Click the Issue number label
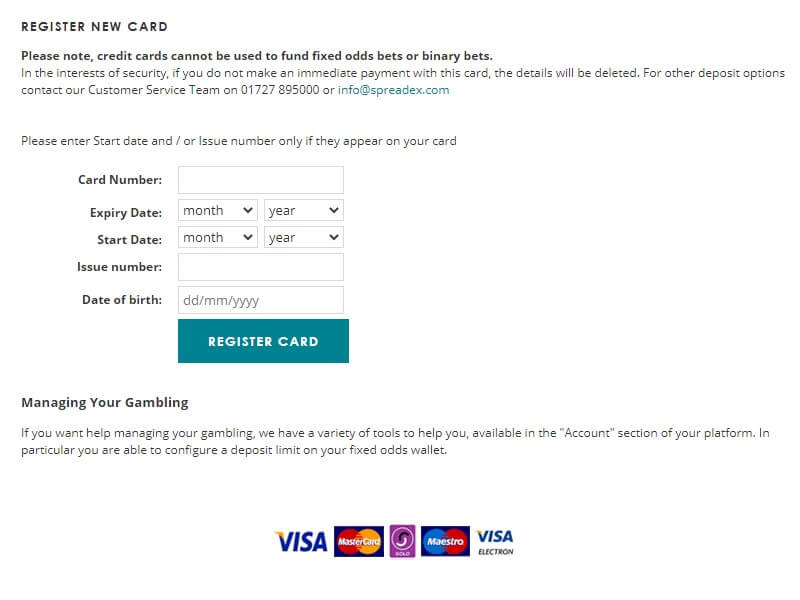The width and height of the screenshot is (800, 600). tap(119, 266)
